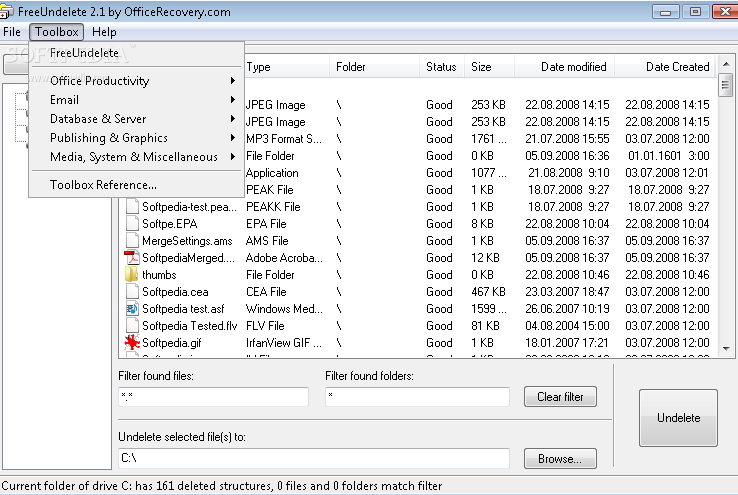
Task: Click the file list scroll-up arrow
Action: 726,64
